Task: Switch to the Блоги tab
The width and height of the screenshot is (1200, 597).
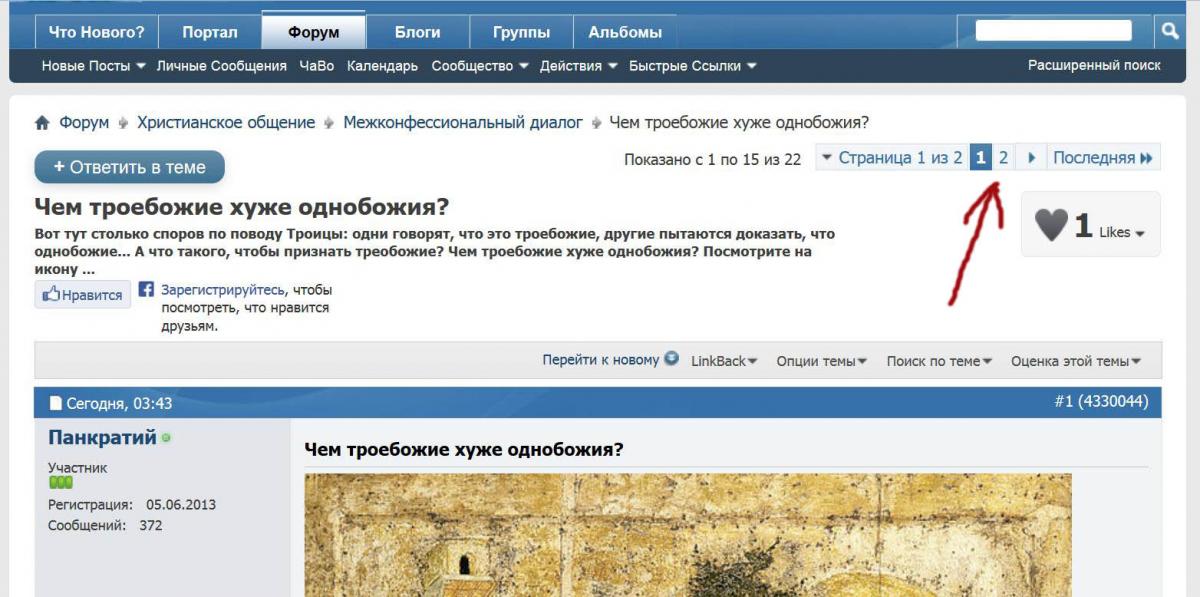Action: (x=417, y=32)
